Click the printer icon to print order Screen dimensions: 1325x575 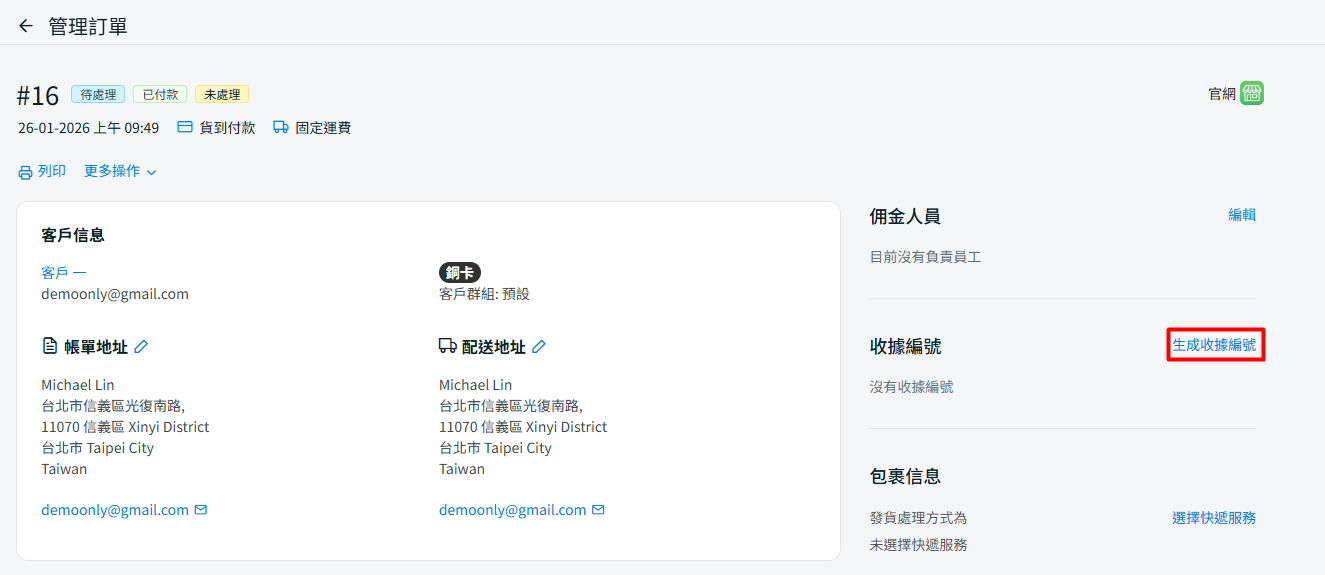25,172
